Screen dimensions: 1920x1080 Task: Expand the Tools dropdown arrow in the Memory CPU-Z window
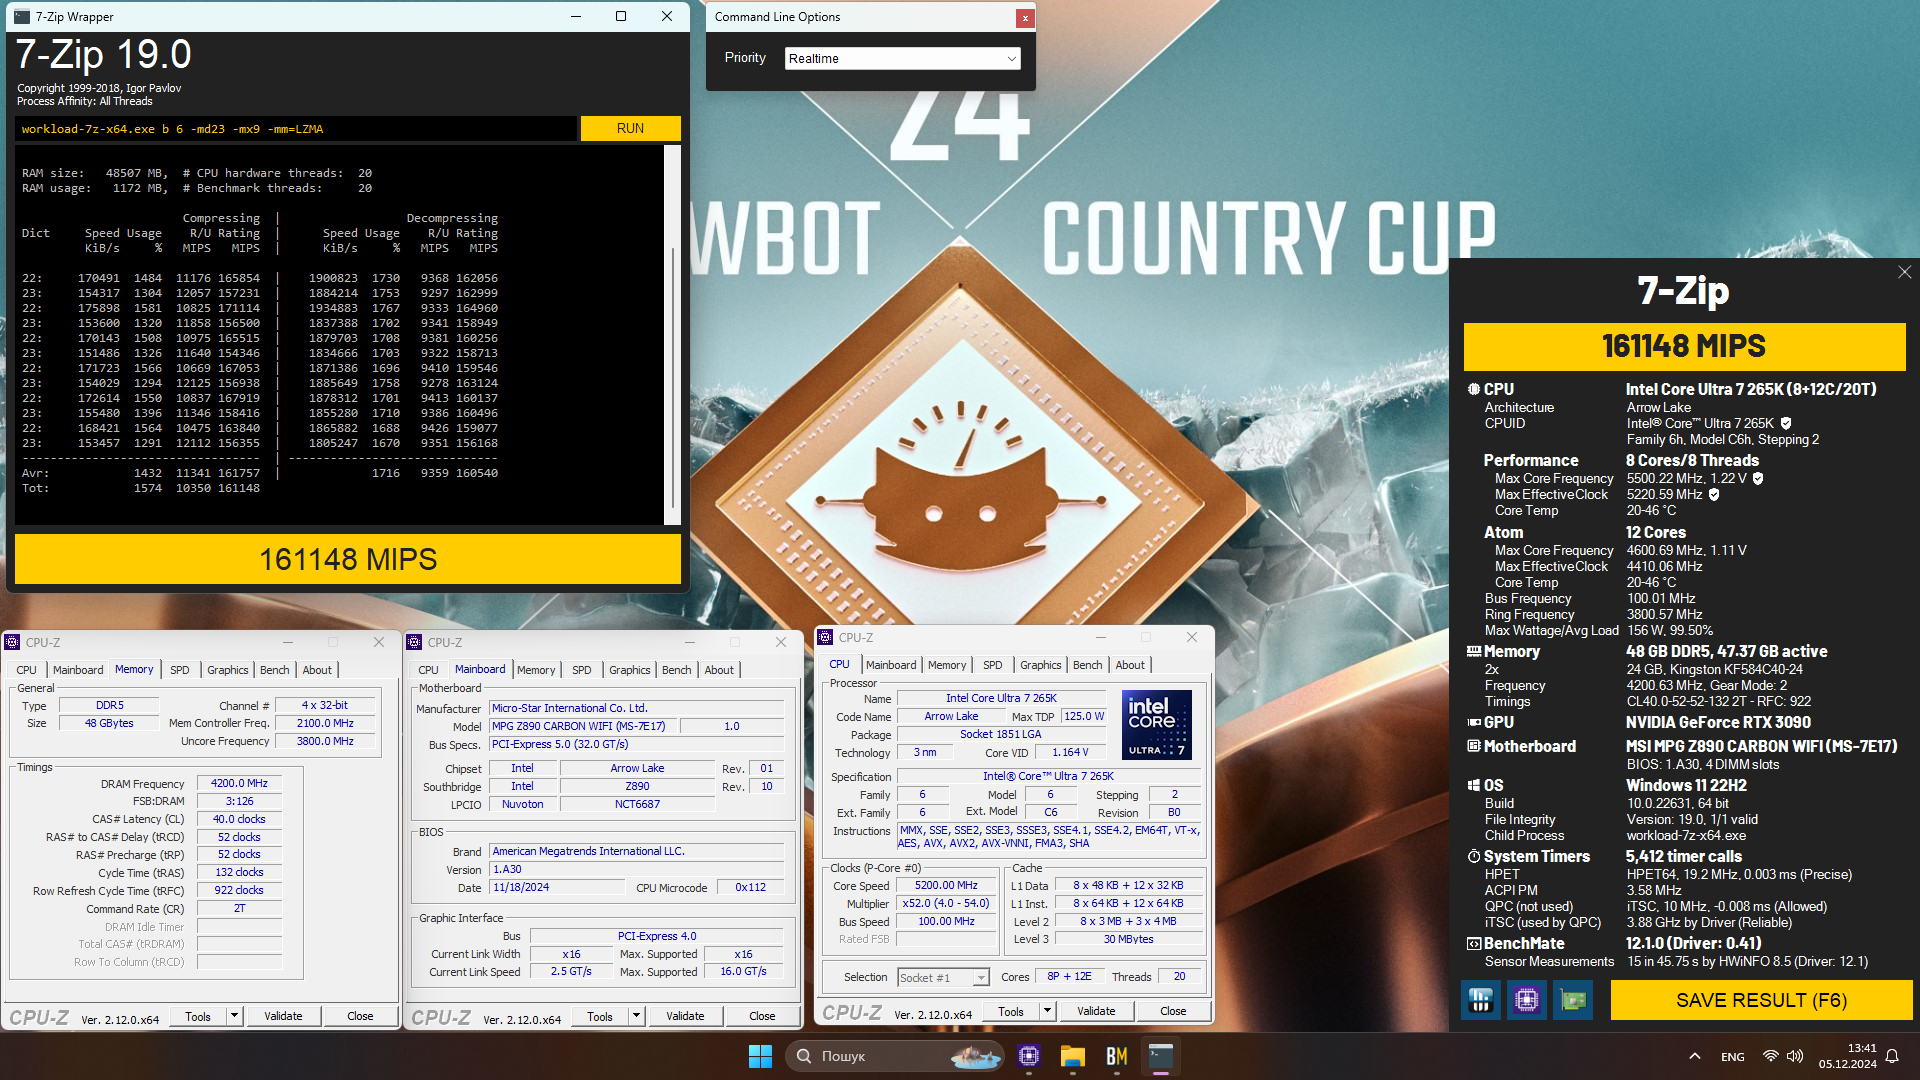pos(234,1016)
